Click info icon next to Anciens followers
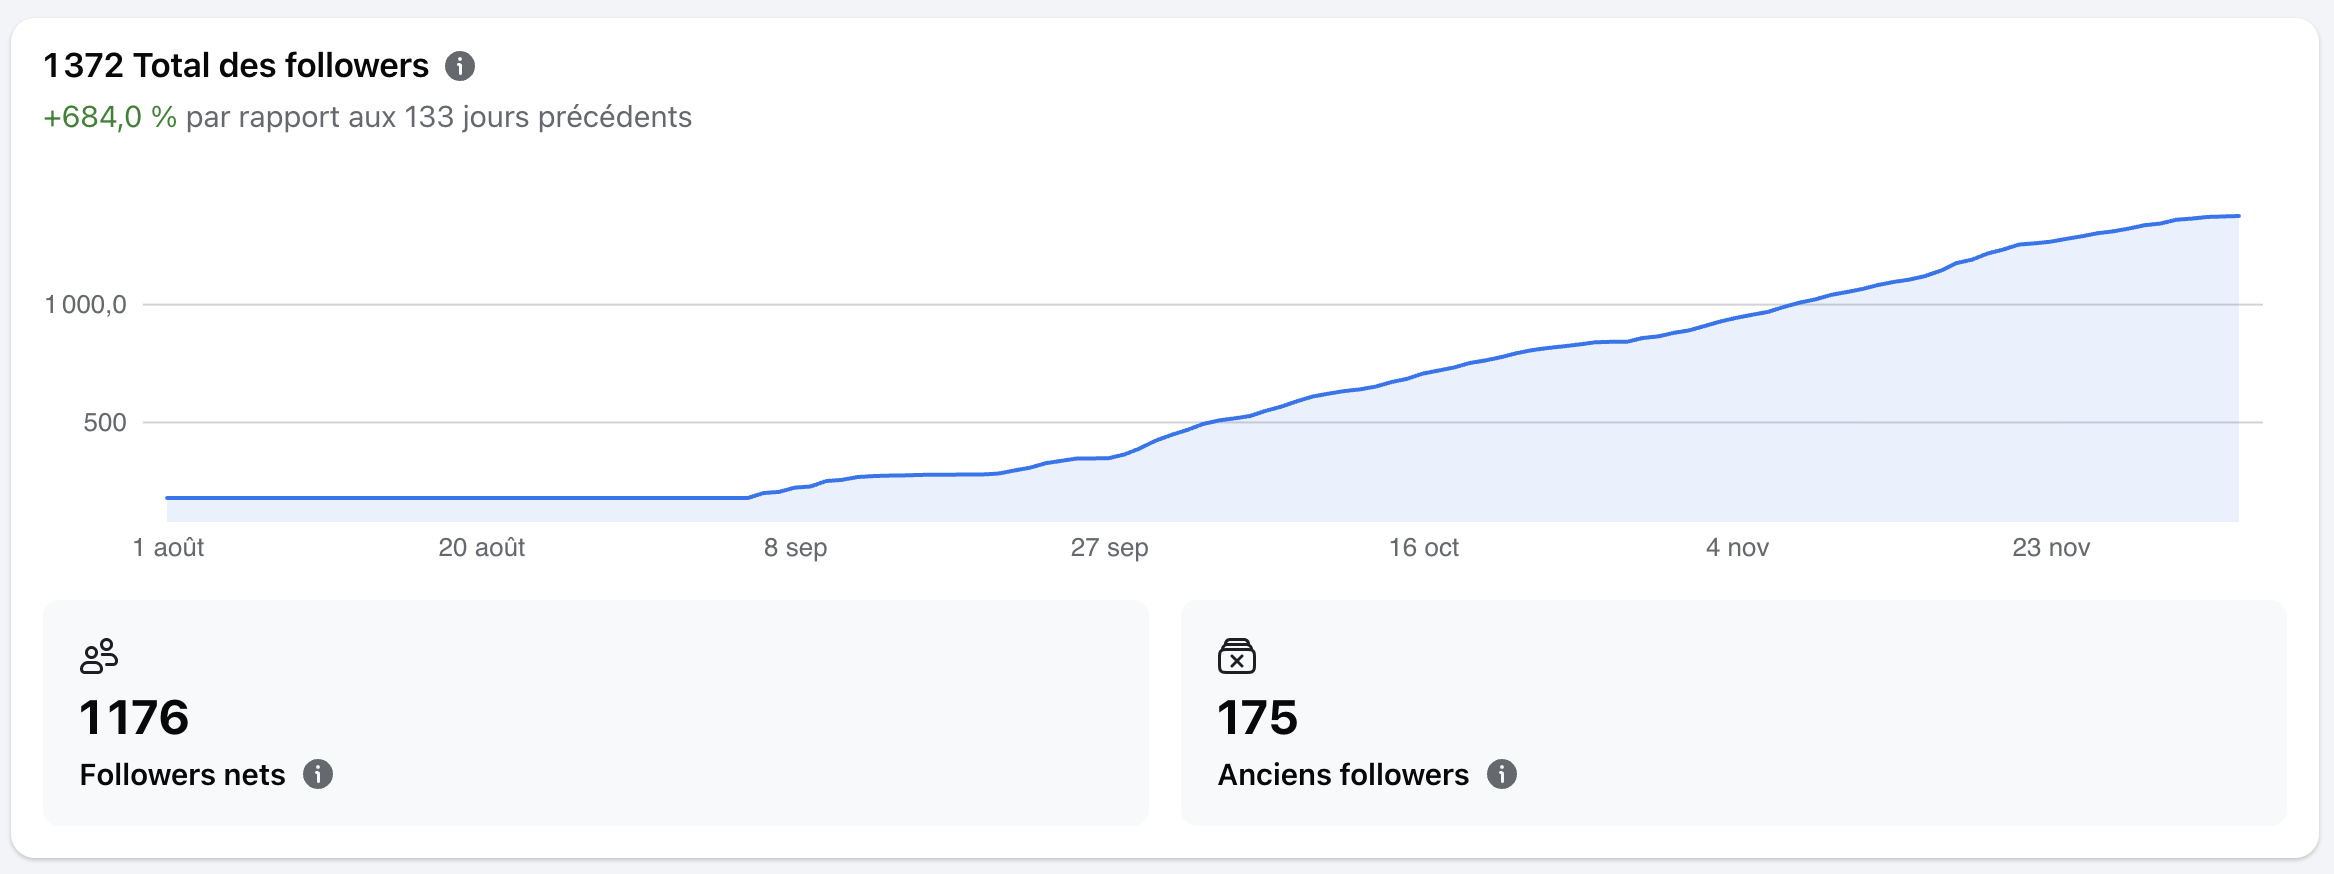 point(1502,774)
